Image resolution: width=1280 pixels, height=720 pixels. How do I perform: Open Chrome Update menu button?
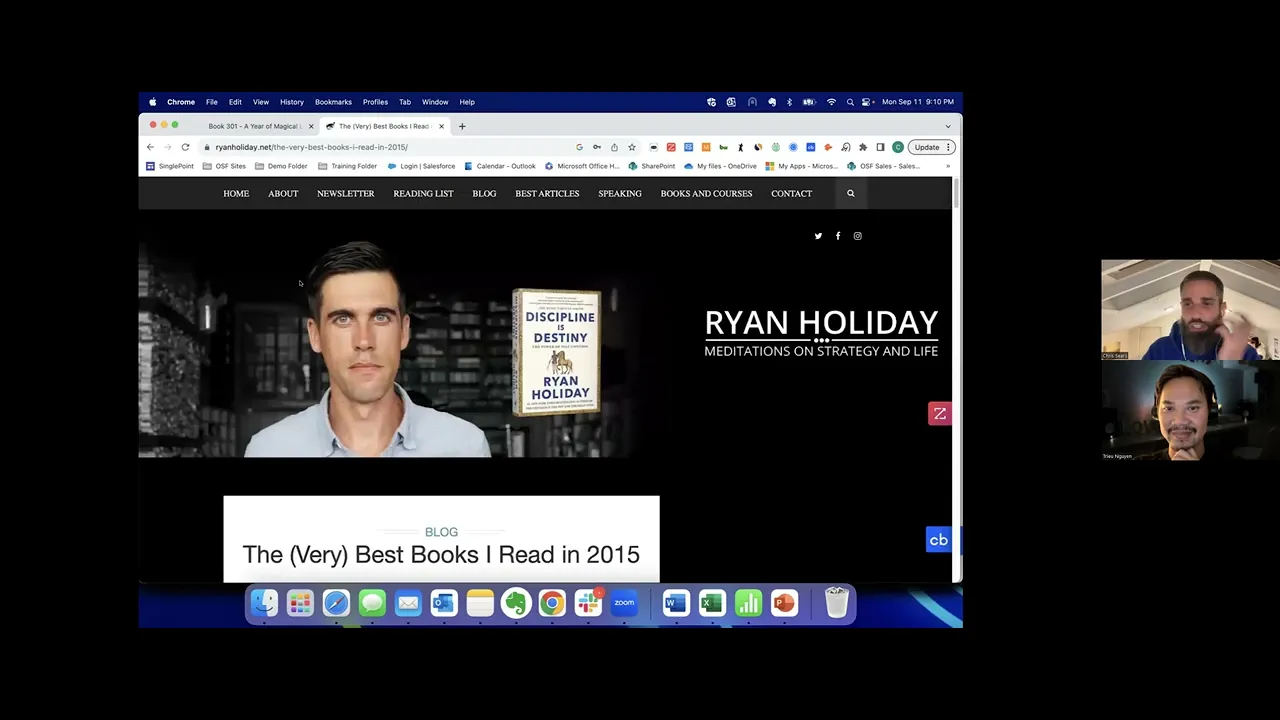coord(931,147)
